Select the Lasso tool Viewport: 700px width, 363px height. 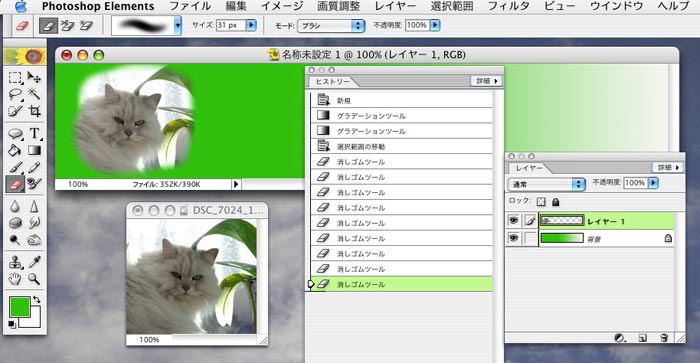tap(15, 94)
